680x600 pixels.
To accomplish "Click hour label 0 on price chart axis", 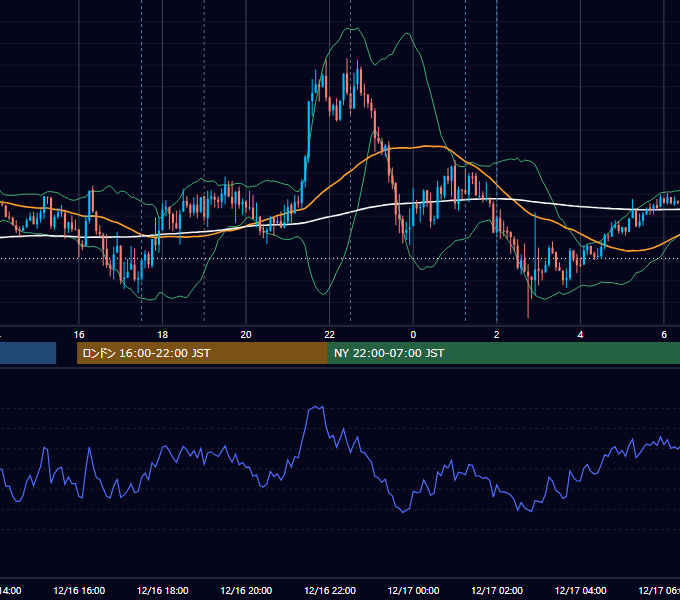I will pyautogui.click(x=413, y=335).
